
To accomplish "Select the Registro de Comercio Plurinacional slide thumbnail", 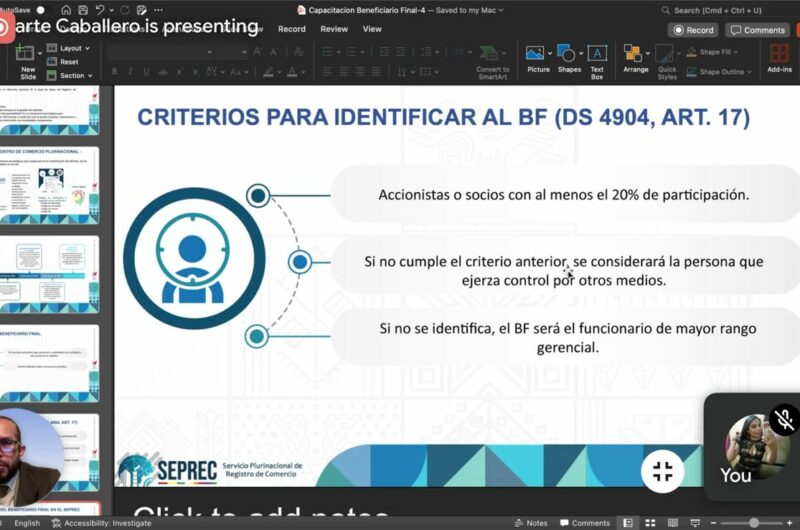I will pos(49,186).
